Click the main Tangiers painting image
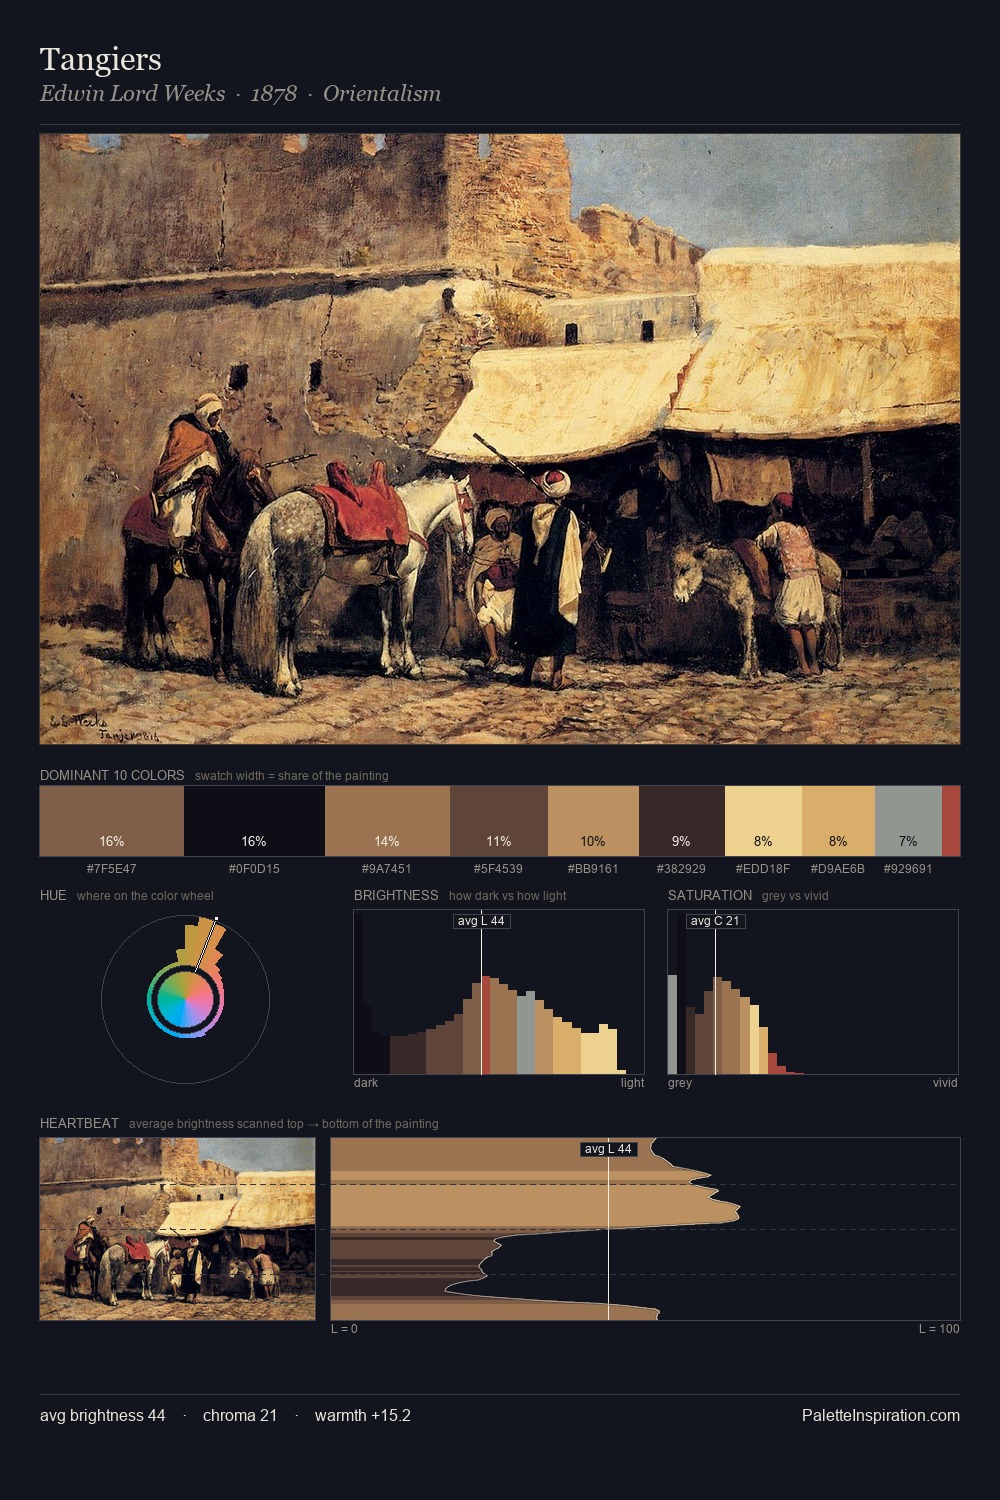Screen dimensions: 1000x1500 click(x=500, y=439)
